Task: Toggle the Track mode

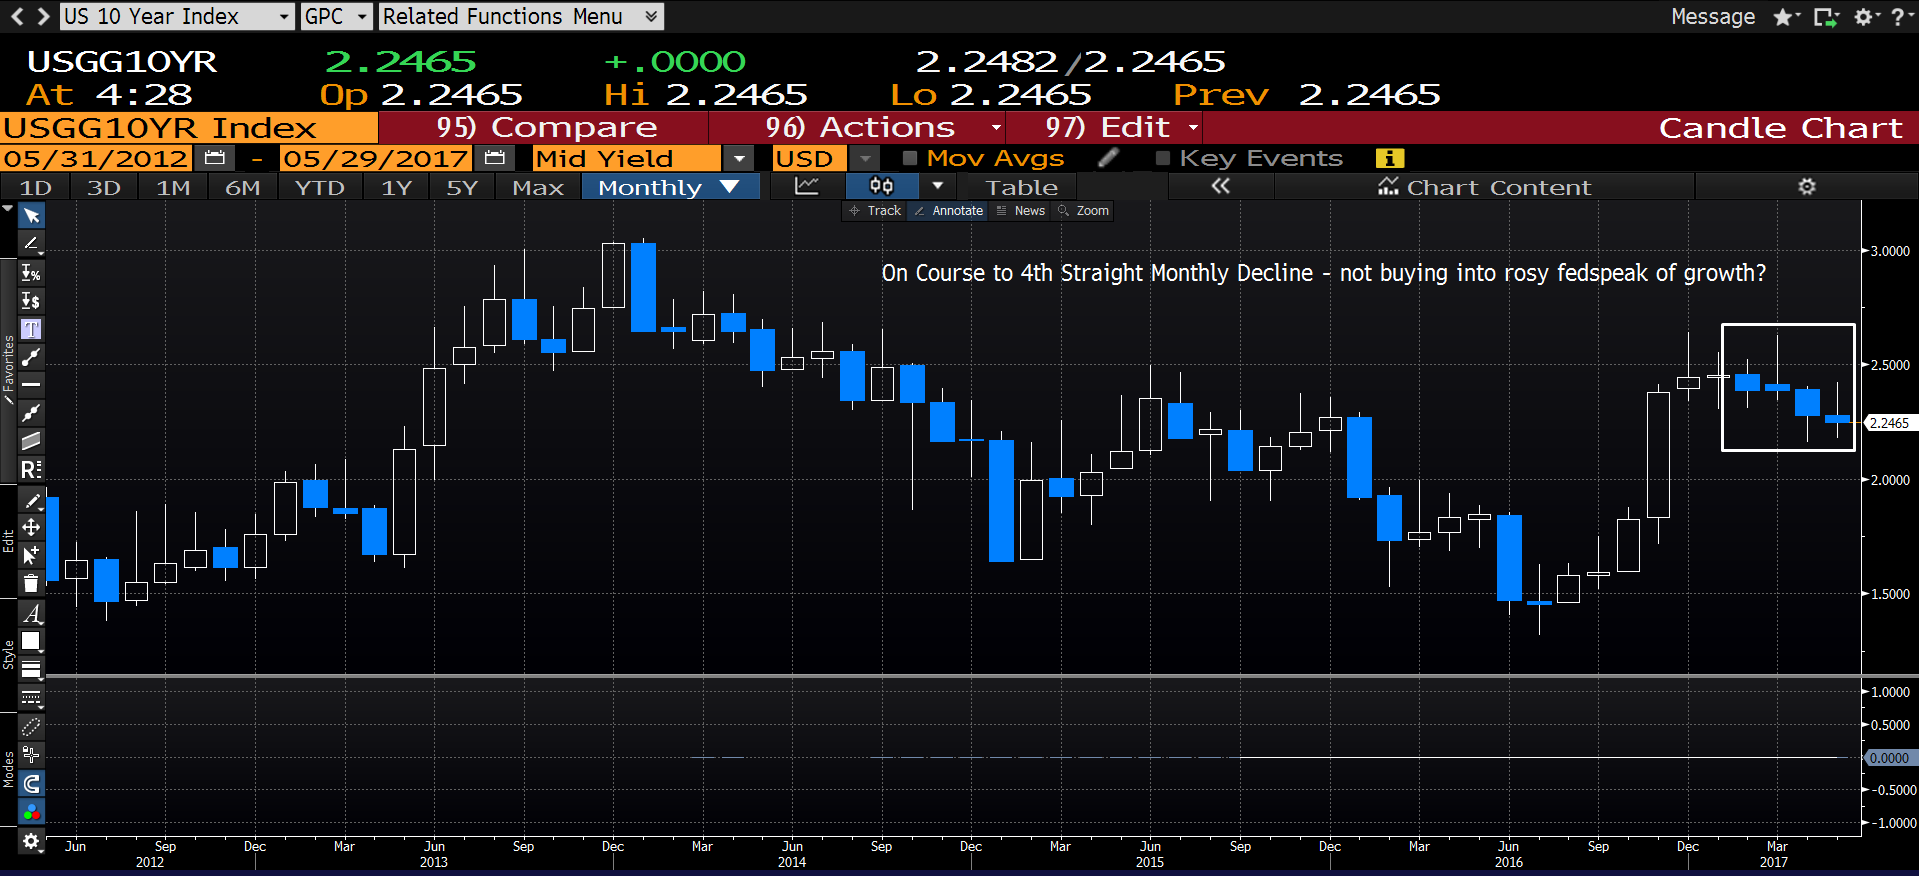Action: pos(875,211)
